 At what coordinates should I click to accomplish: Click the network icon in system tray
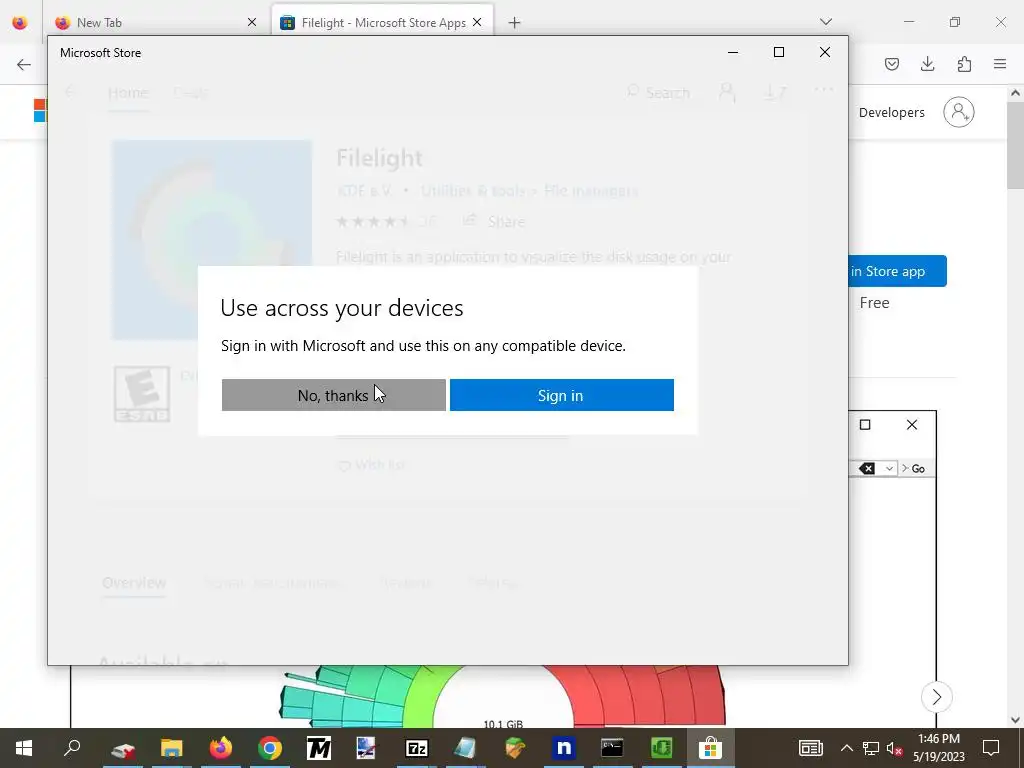tap(871, 748)
